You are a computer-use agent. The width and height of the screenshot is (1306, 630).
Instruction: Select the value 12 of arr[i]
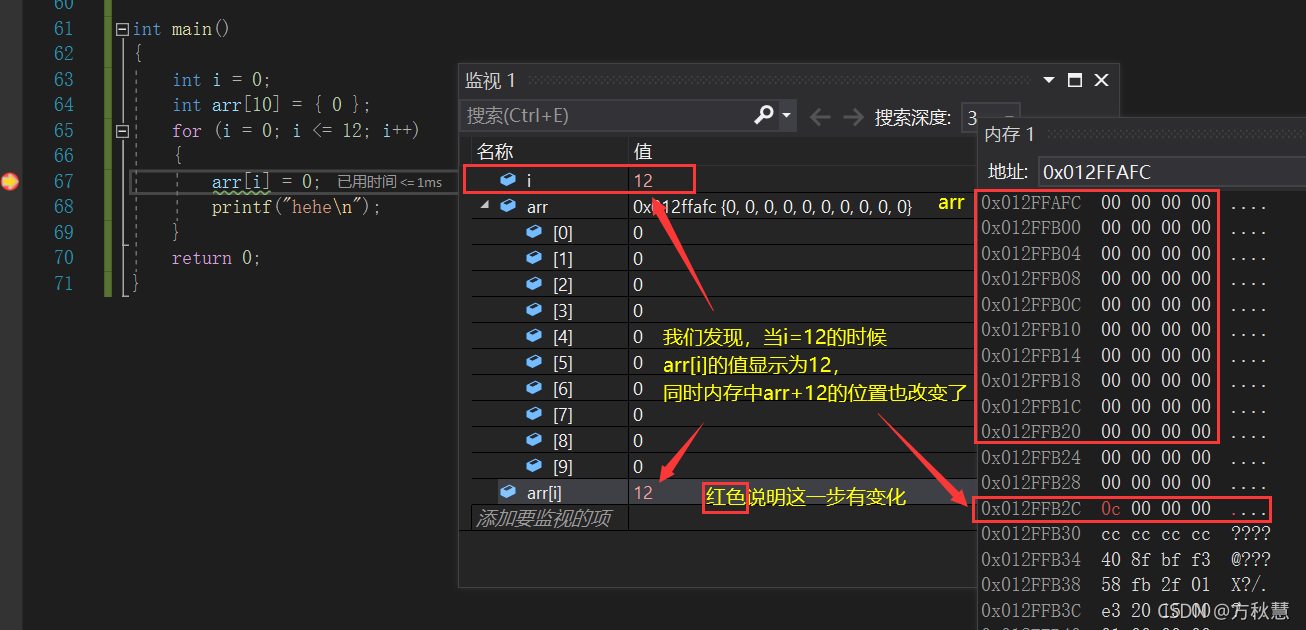(x=643, y=492)
